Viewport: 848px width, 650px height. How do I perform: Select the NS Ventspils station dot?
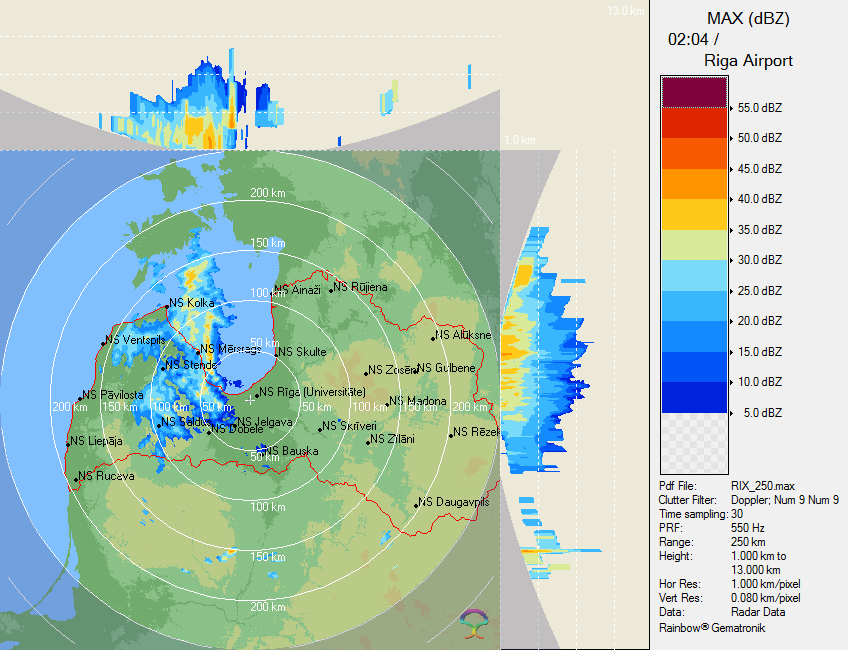pos(104,343)
